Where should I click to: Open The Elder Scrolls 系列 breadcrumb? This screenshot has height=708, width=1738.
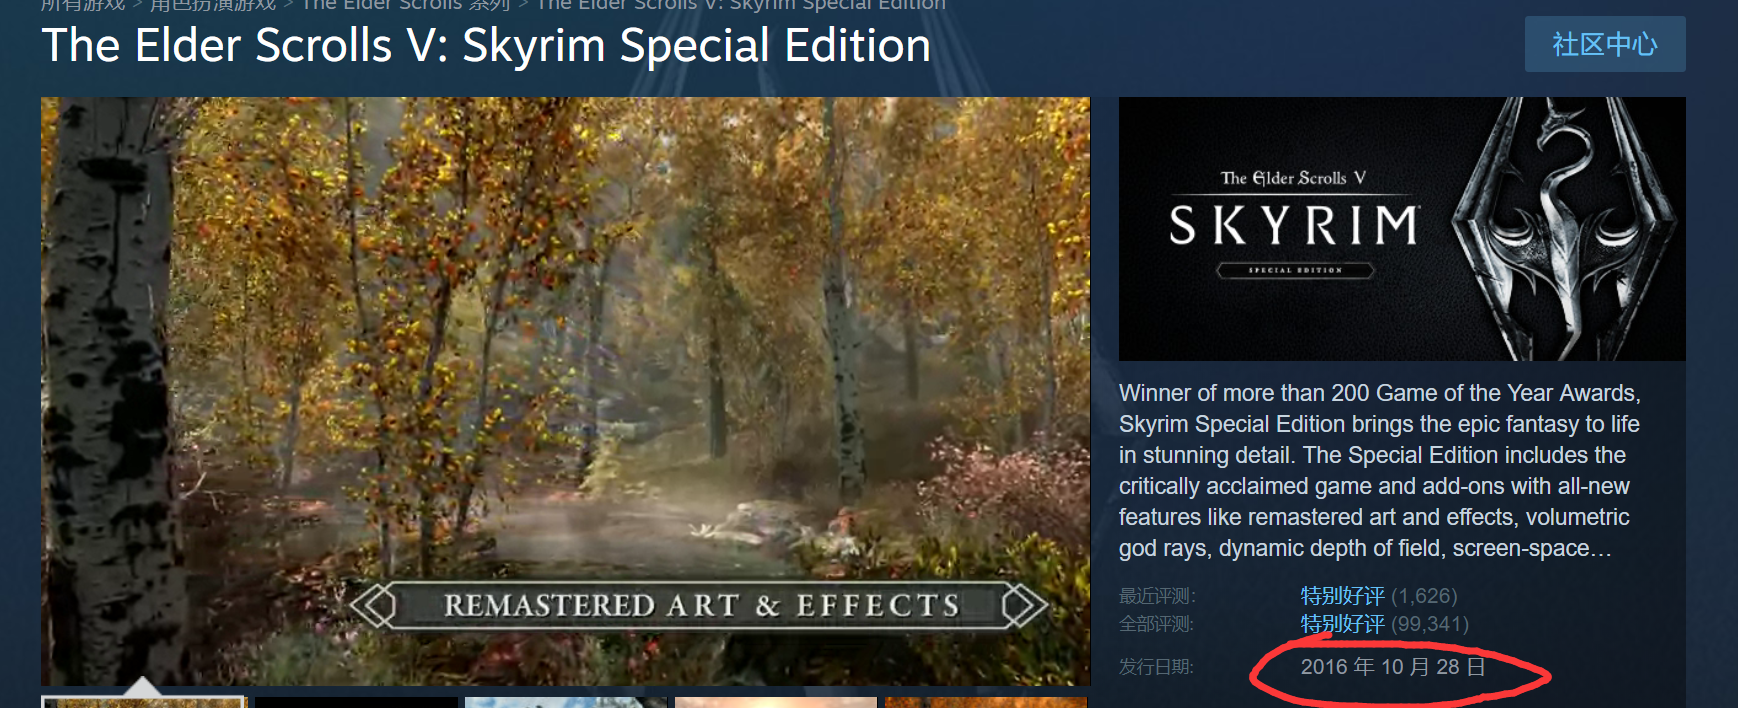coord(405,5)
